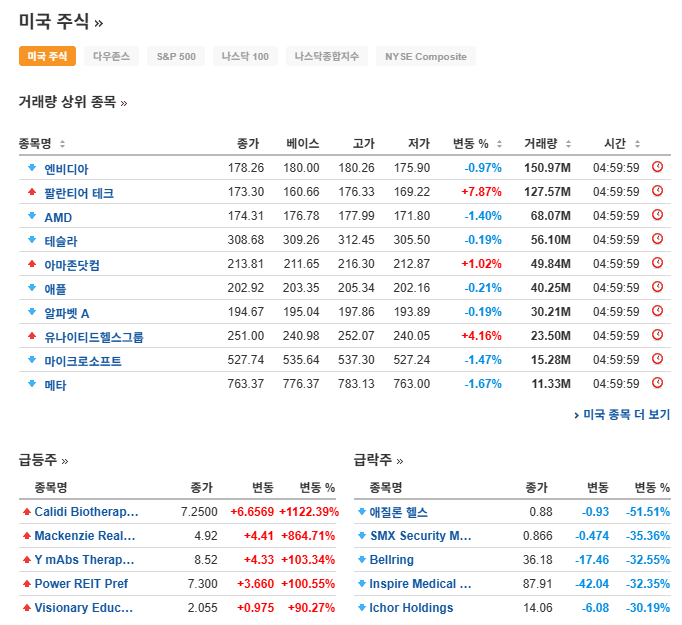Click the down arrow icon beside Ichor Holdings
The image size is (682, 625).
pyautogui.click(x=361, y=608)
